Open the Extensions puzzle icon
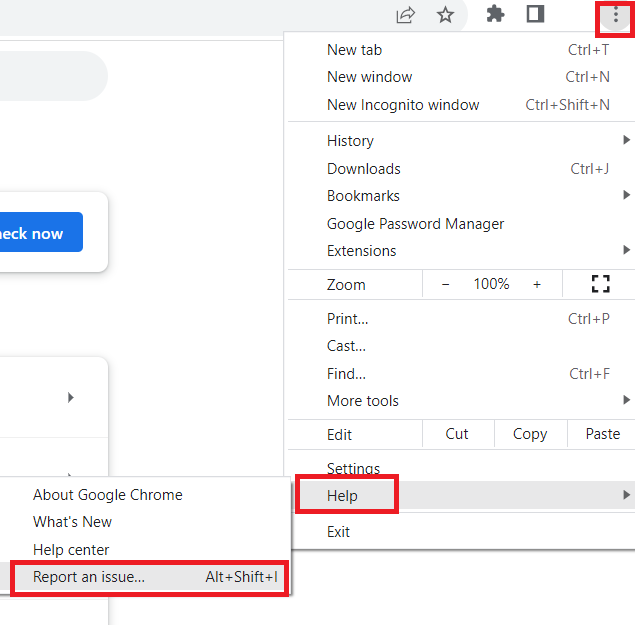The image size is (635, 625). pos(495,15)
